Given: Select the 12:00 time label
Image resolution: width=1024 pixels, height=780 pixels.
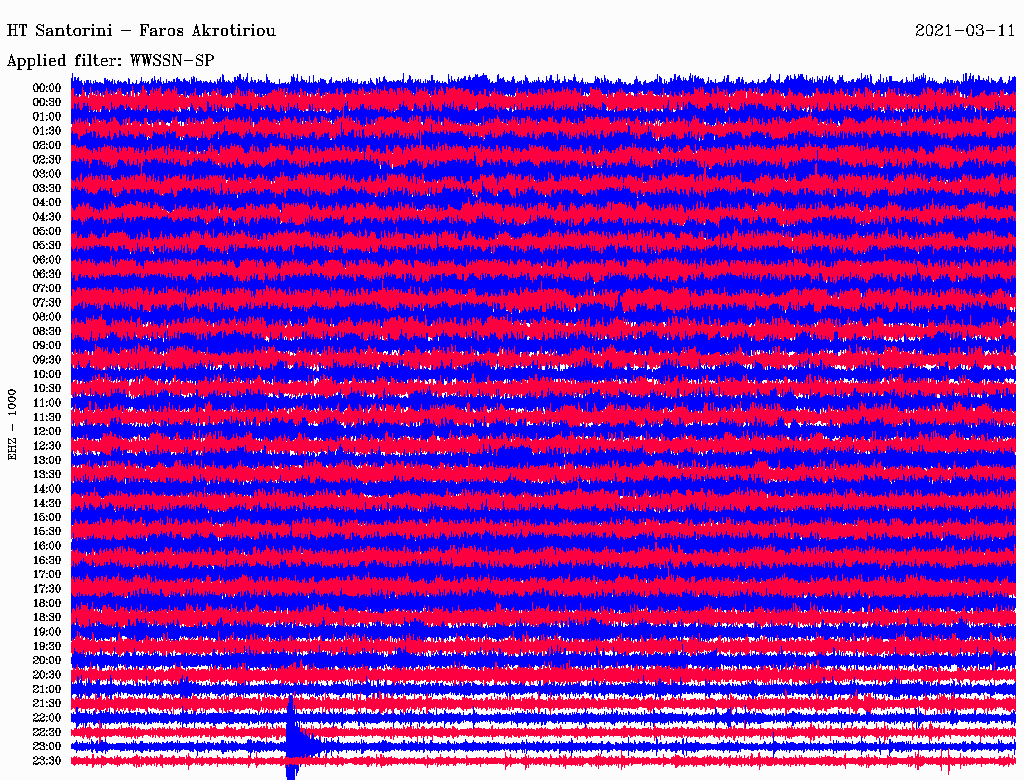Looking at the screenshot, I should 47,432.
